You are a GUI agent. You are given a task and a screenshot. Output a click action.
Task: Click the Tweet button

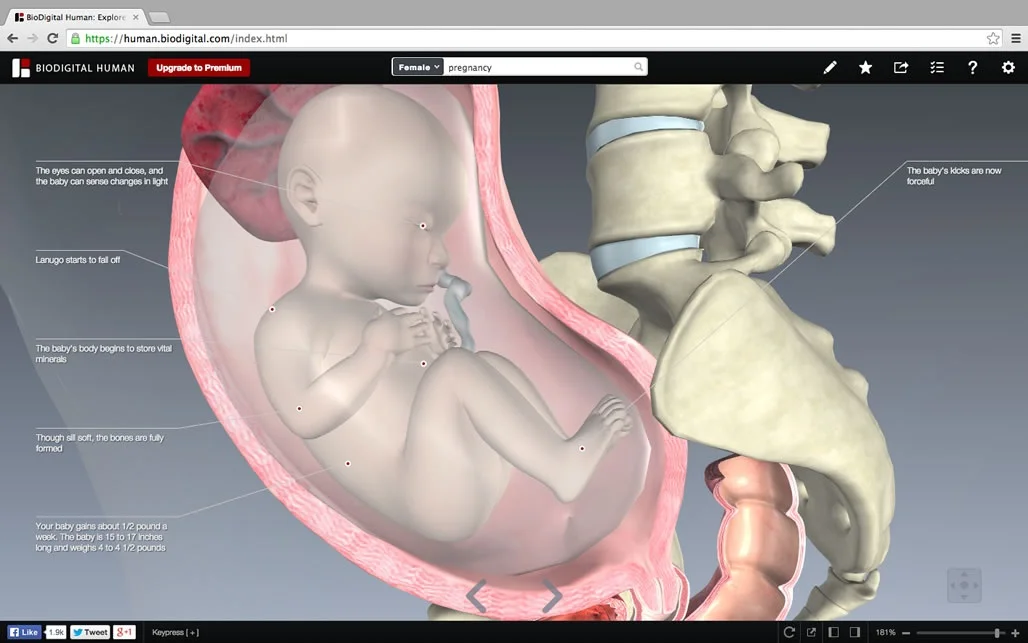click(x=90, y=632)
